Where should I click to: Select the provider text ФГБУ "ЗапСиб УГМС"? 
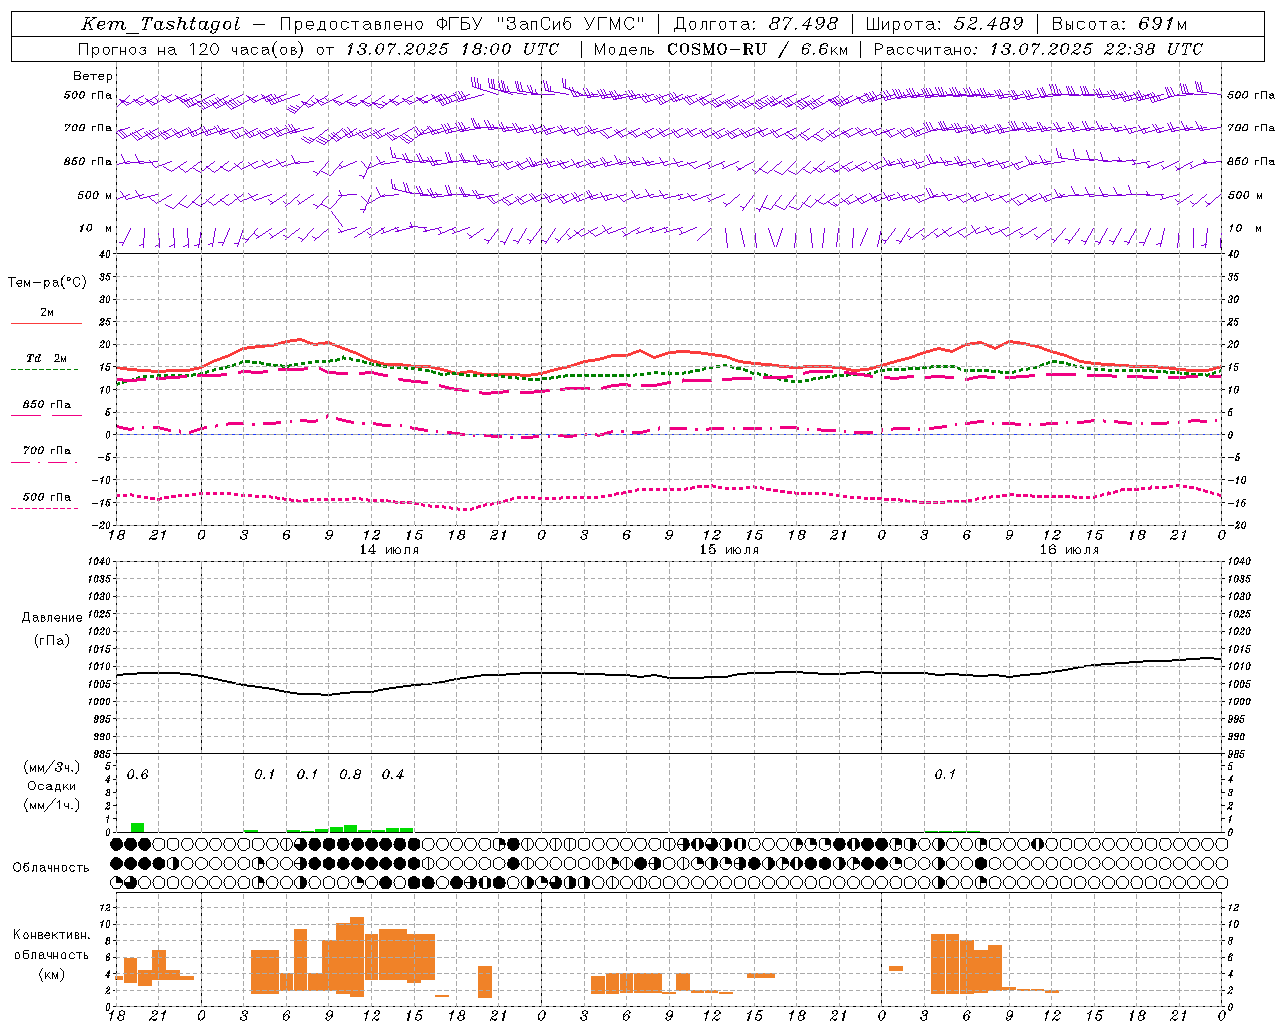click(541, 25)
